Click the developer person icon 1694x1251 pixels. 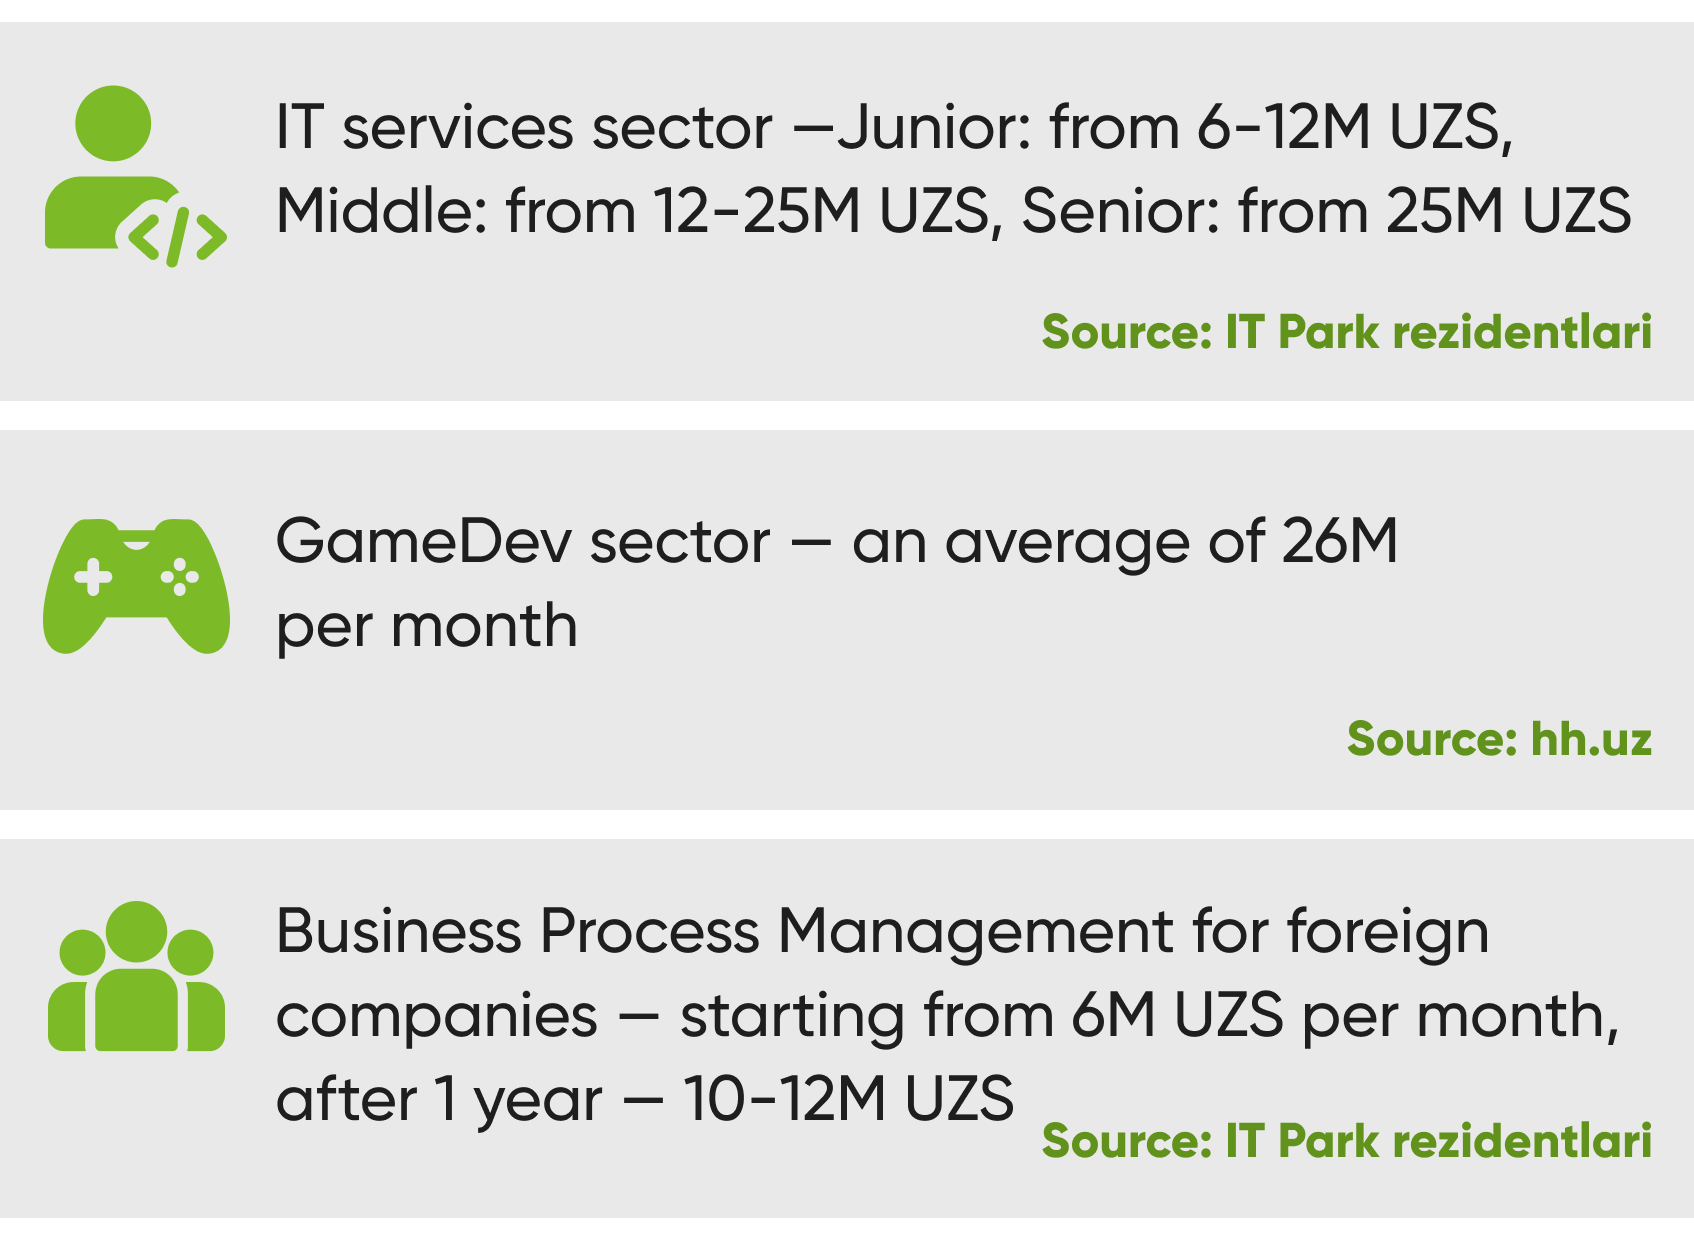136,176
